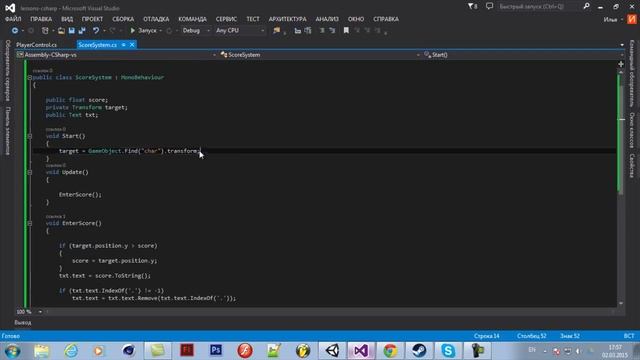640x360 pixels.
Task: Save the current file with disk icon
Action: pos(72,31)
